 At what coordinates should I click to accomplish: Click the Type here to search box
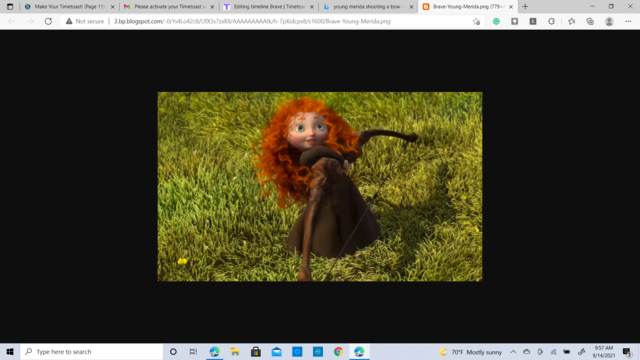[92, 351]
